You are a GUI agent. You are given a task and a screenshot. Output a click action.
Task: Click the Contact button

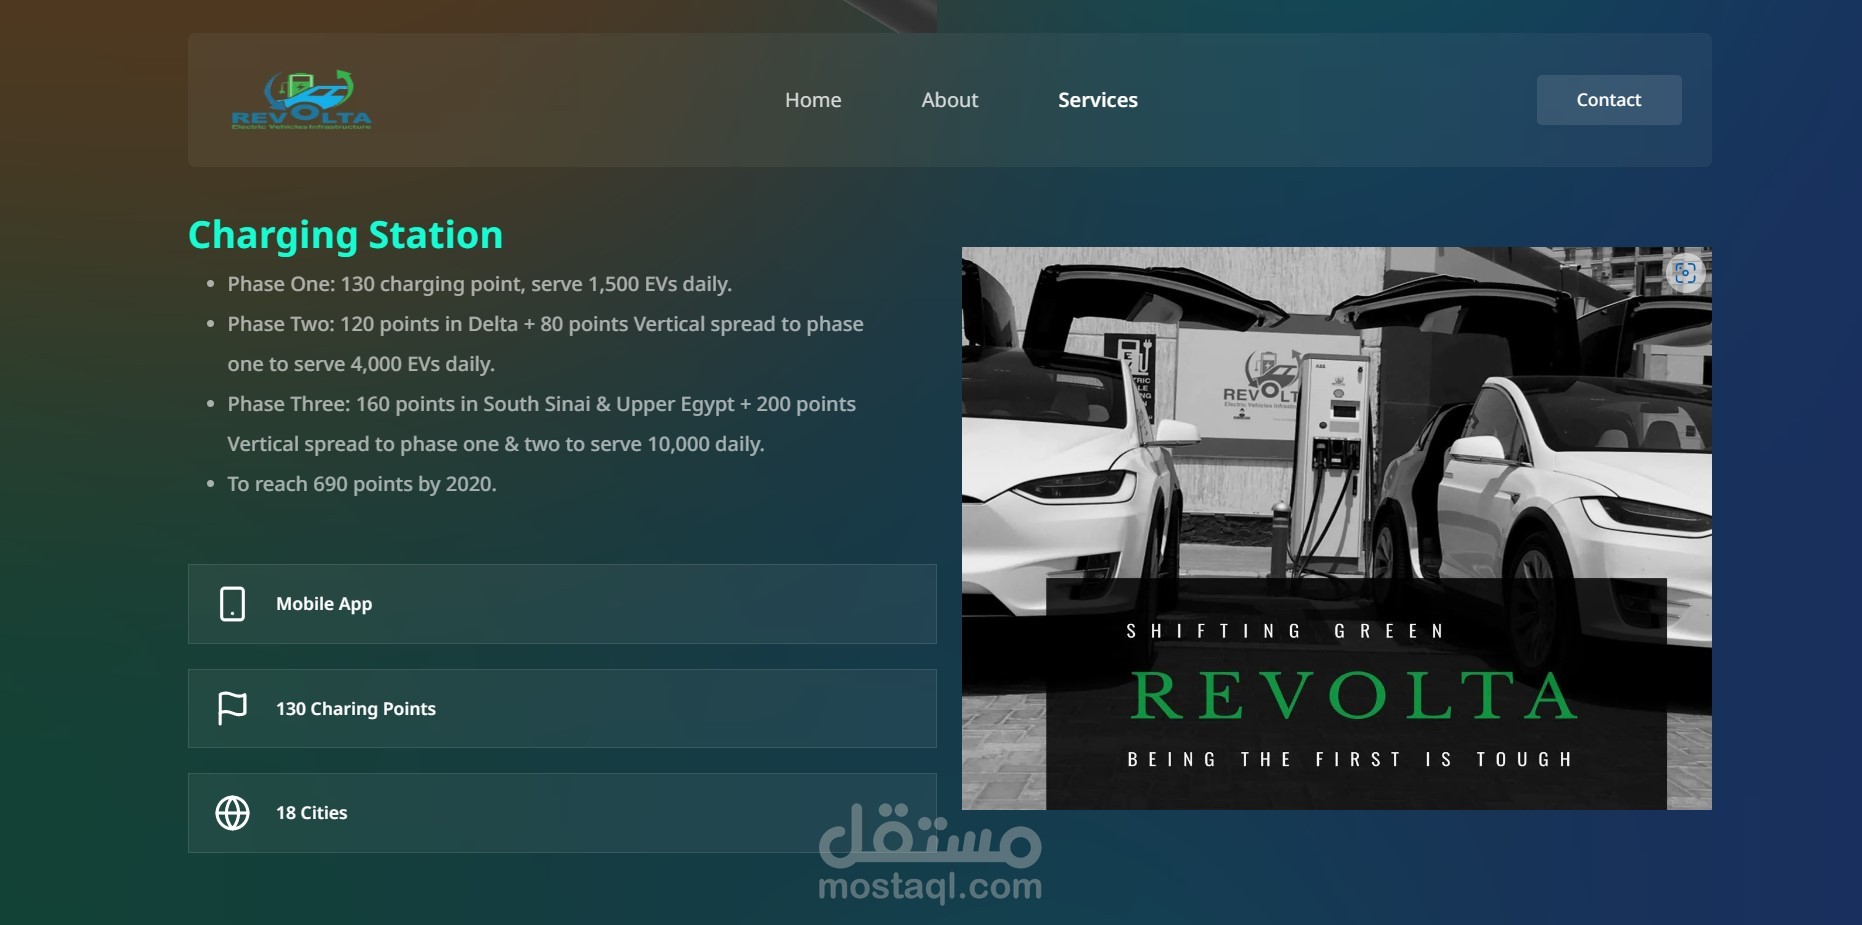pos(1609,100)
